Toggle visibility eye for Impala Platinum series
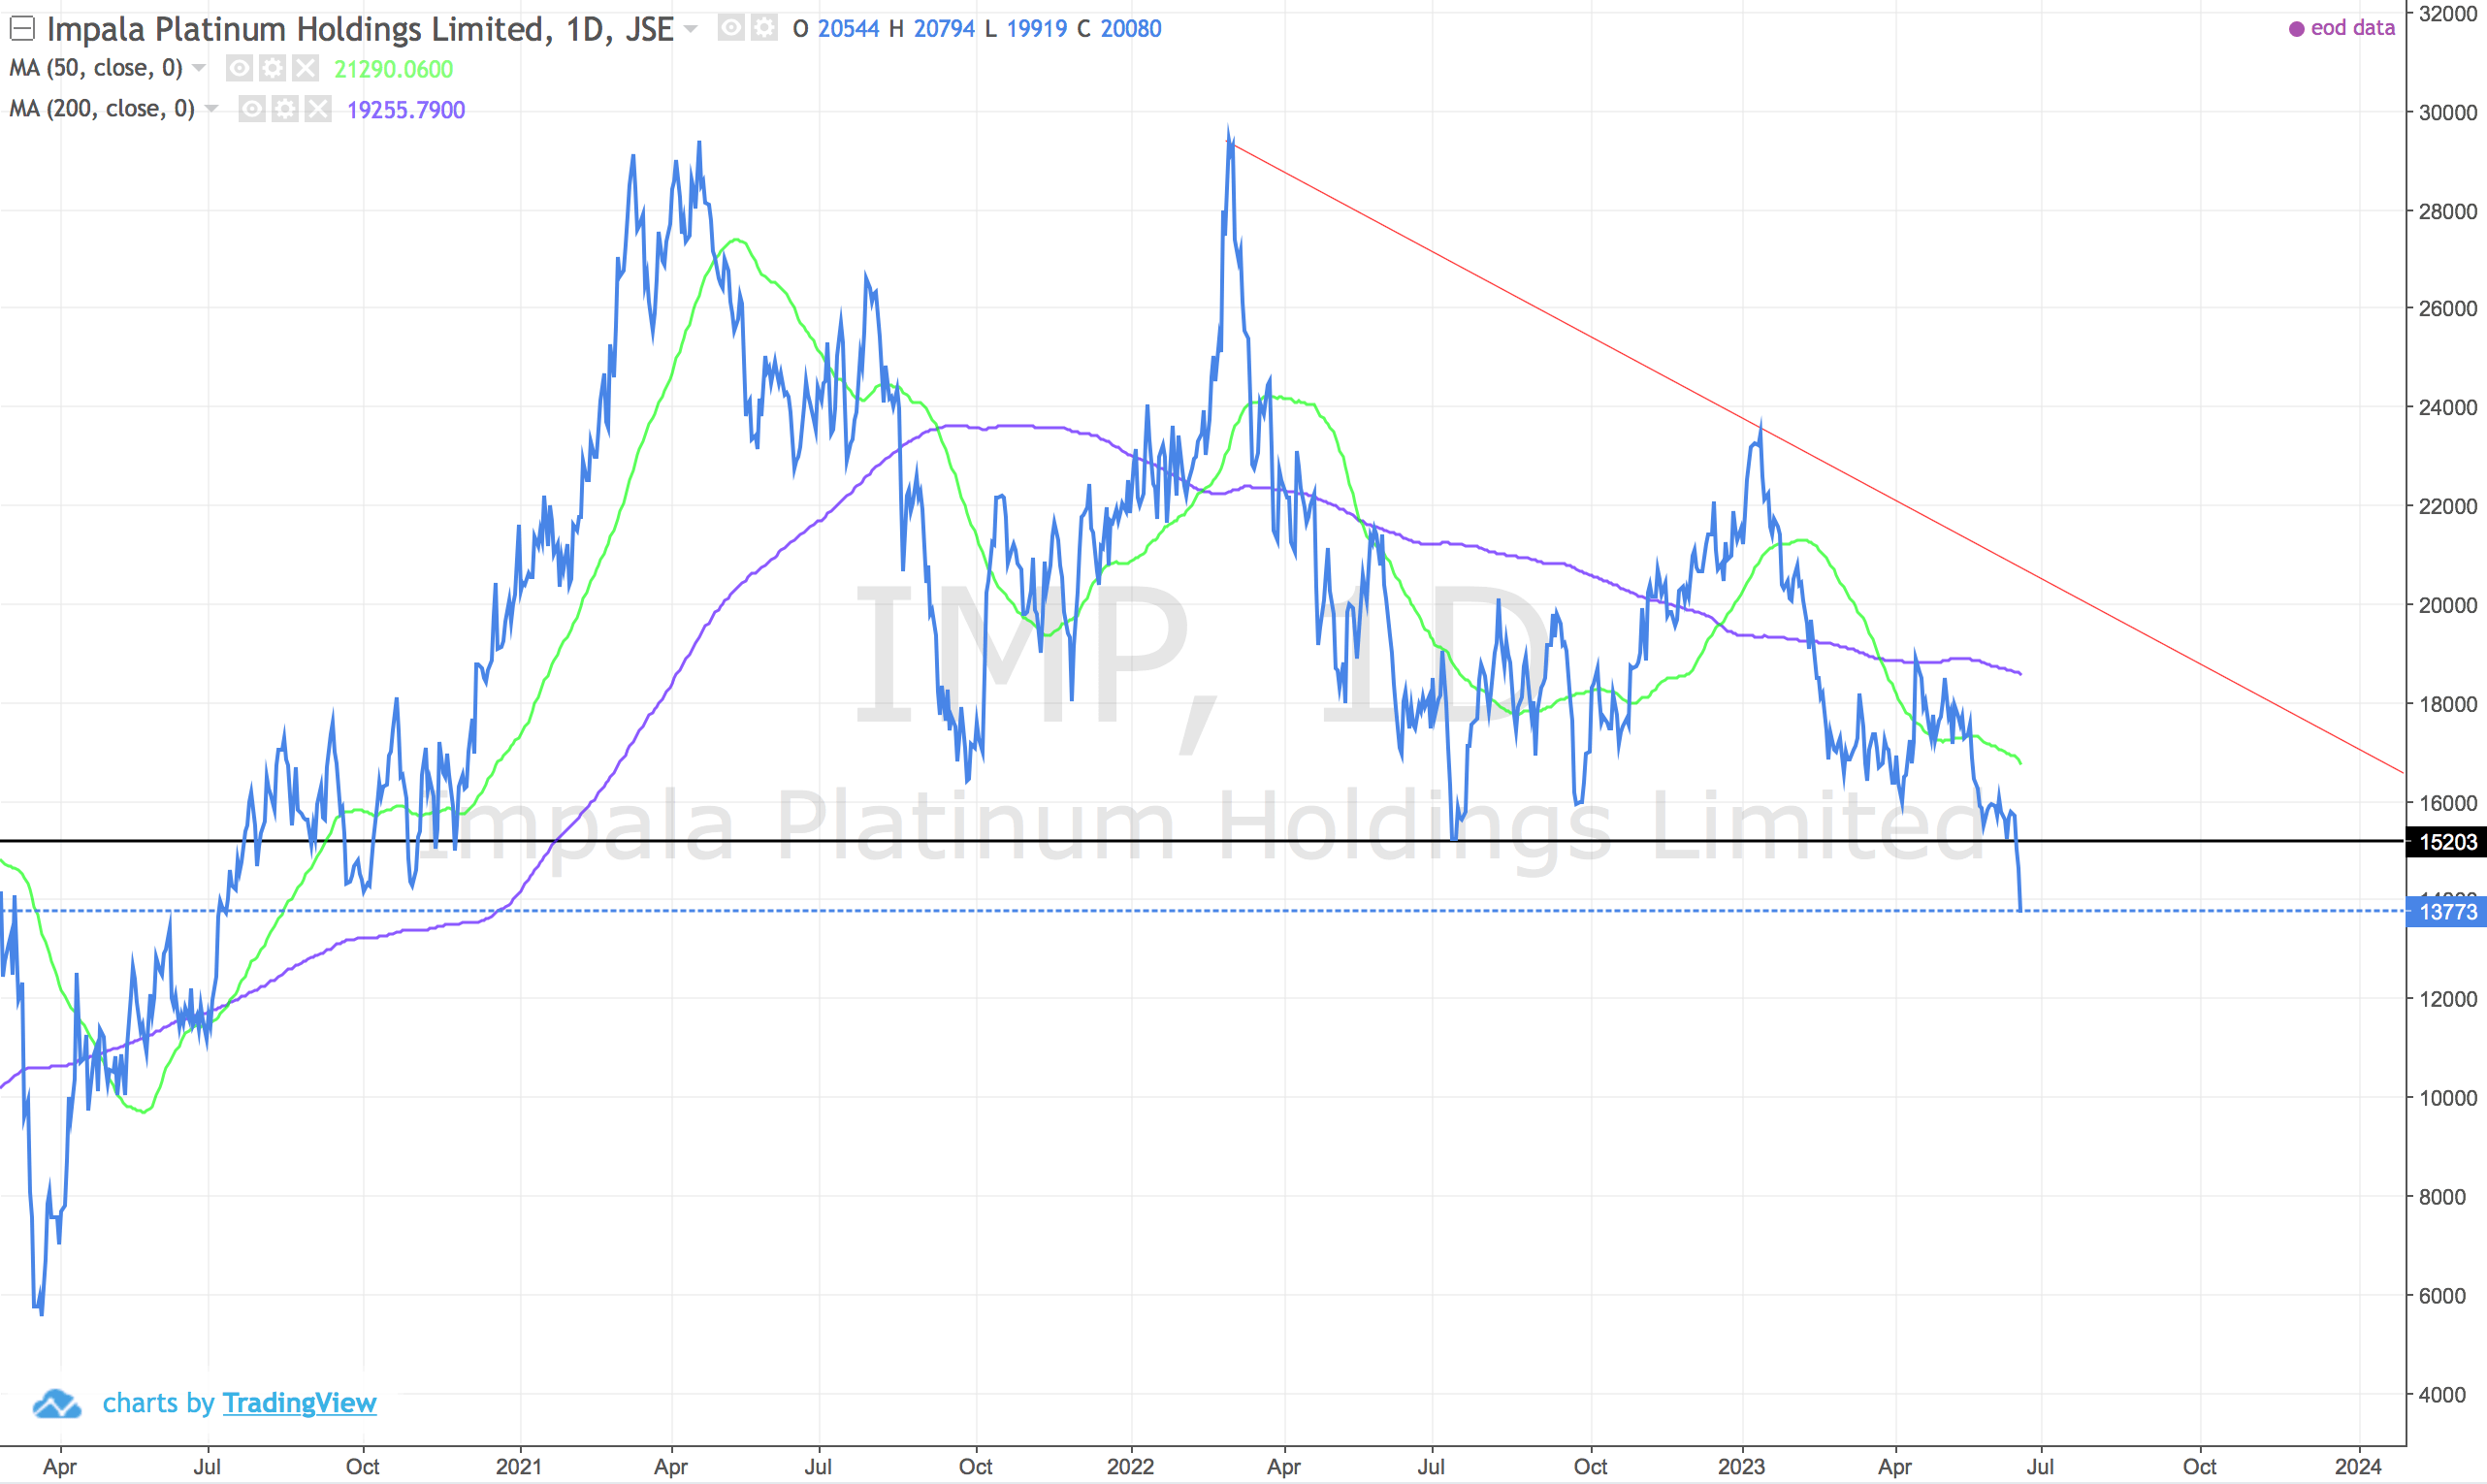This screenshot has width=2487, height=1484. click(731, 28)
